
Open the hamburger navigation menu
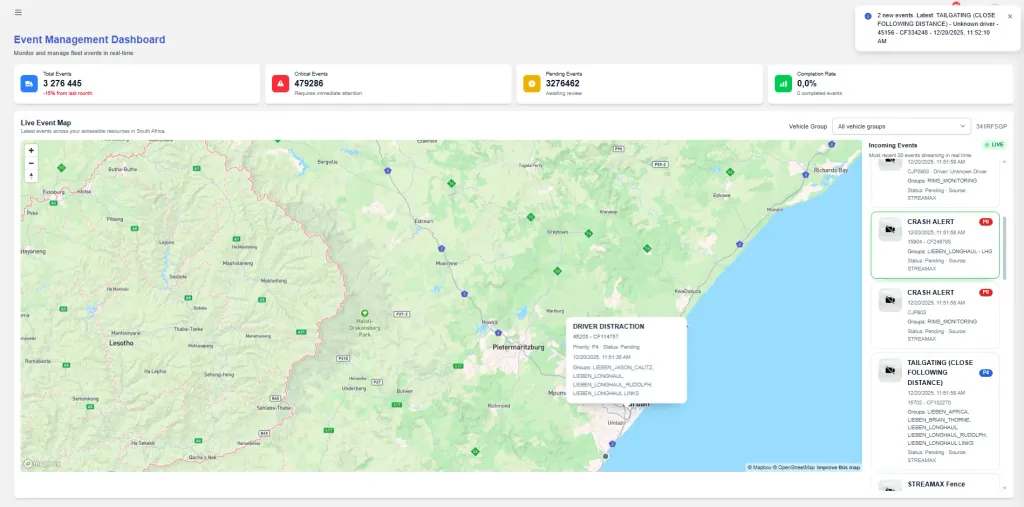(x=18, y=12)
